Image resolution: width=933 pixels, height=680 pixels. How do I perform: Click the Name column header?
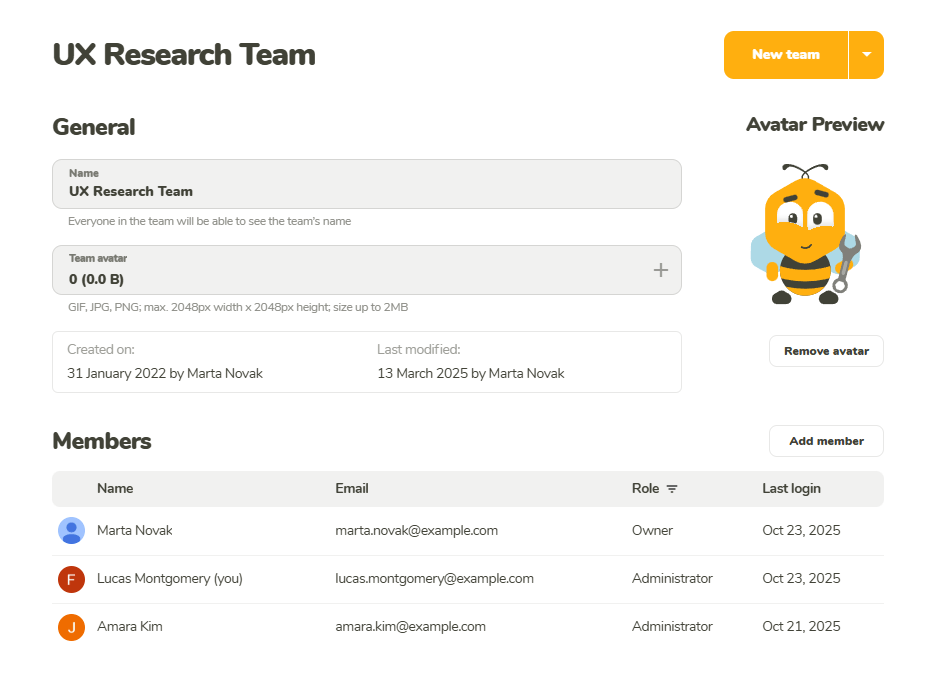pos(115,489)
